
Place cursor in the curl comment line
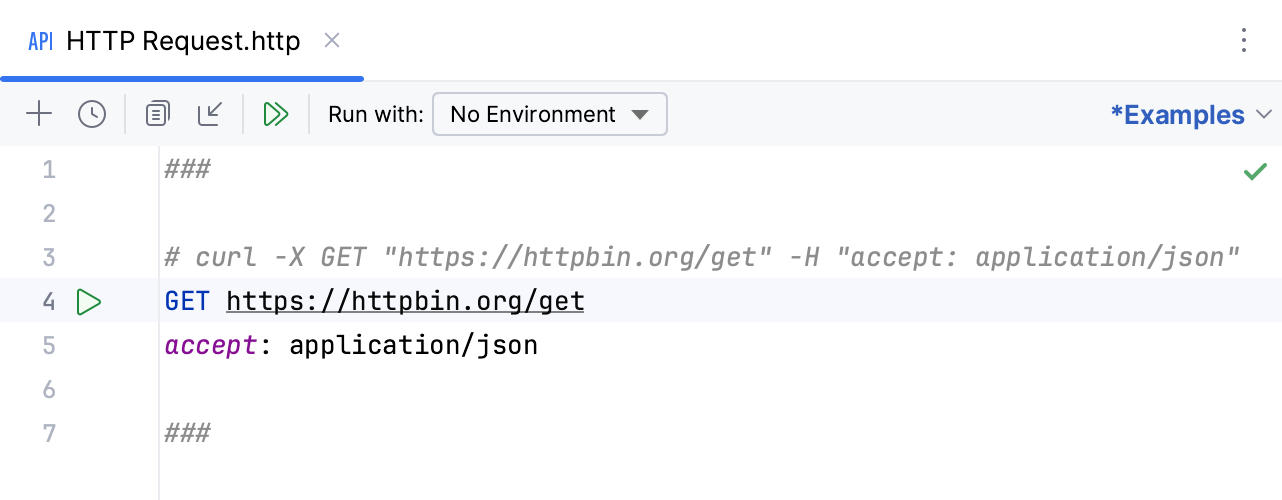pyautogui.click(x=700, y=257)
